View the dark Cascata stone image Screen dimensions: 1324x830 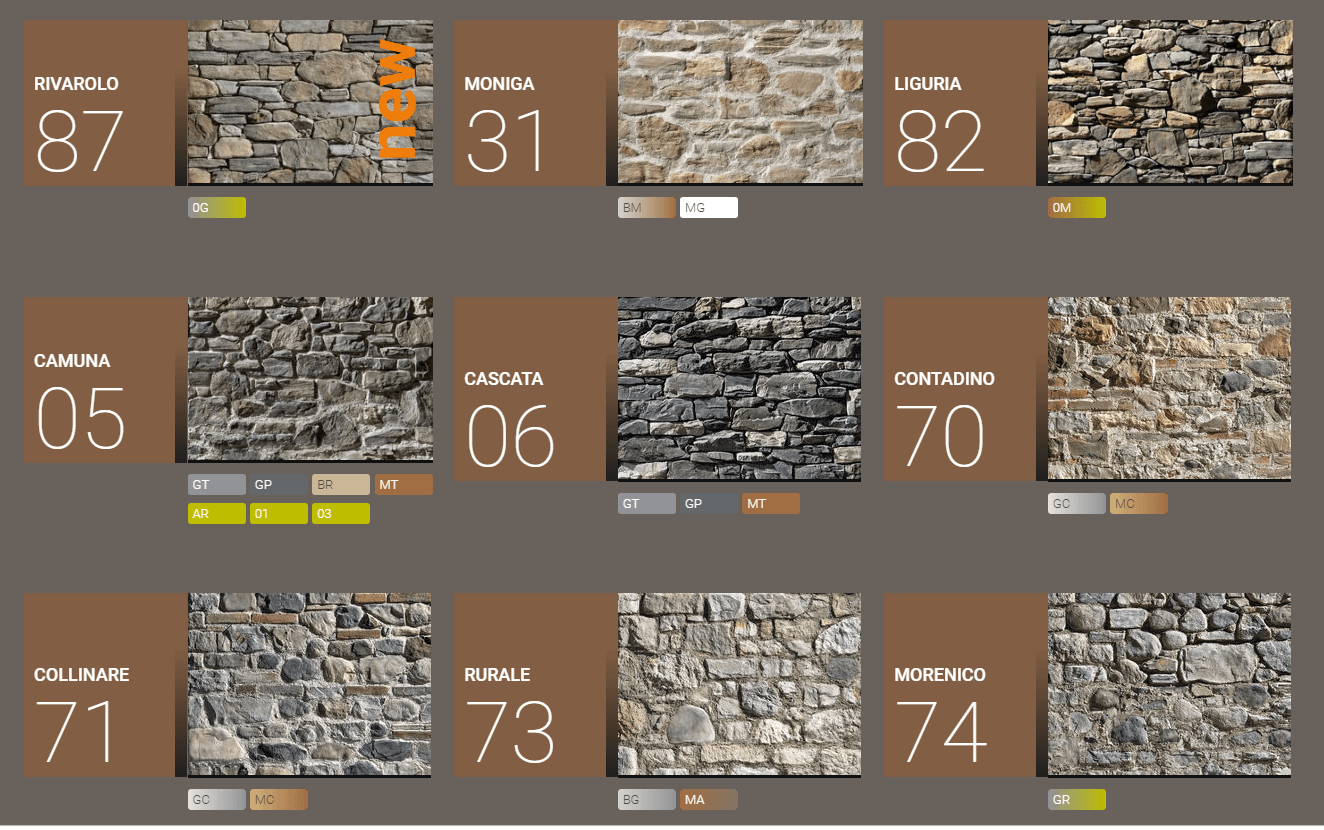coord(740,389)
